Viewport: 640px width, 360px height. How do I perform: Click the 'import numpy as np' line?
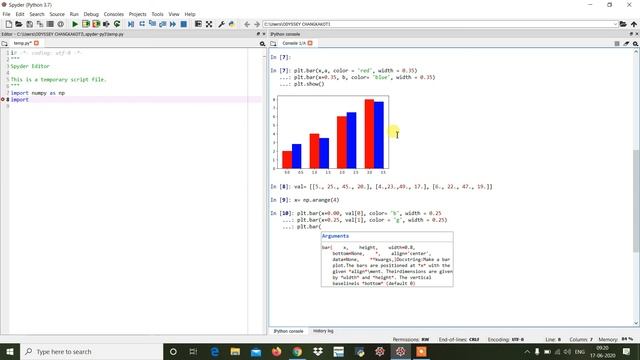38,93
